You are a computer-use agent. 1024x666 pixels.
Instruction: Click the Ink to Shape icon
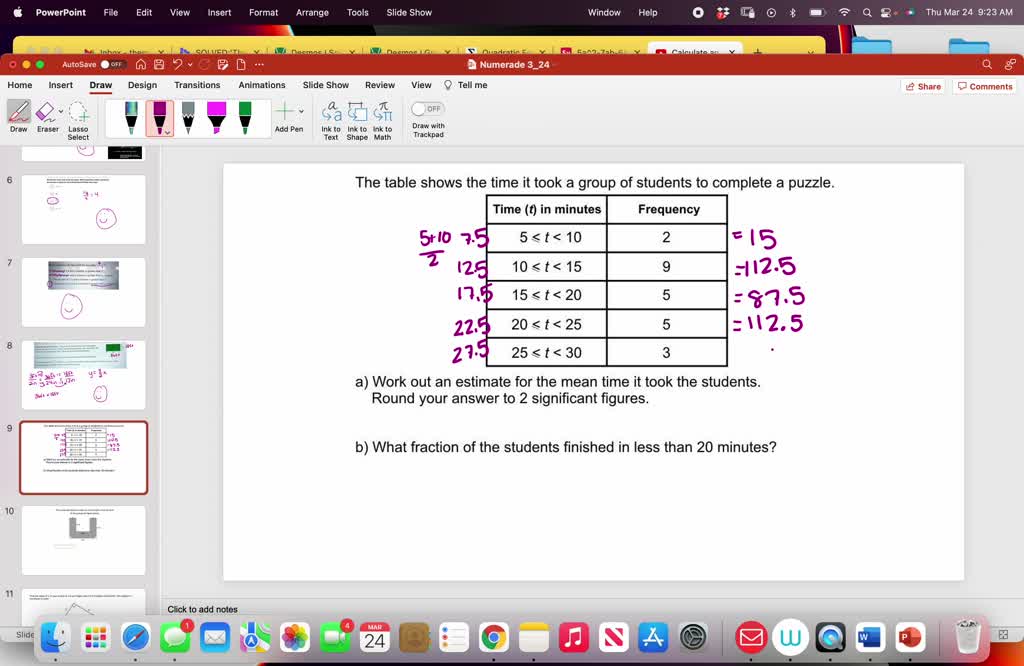[357, 119]
